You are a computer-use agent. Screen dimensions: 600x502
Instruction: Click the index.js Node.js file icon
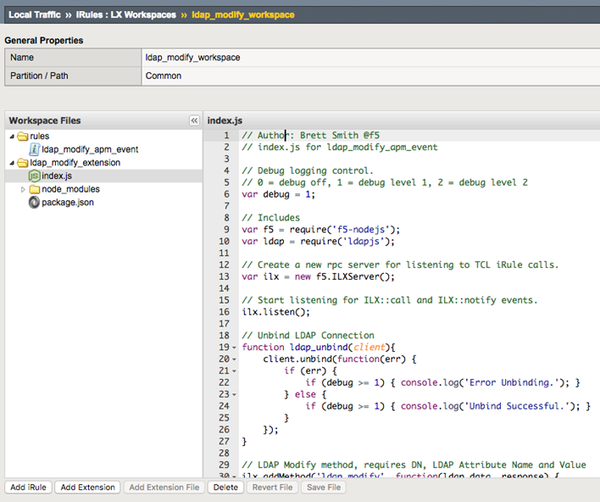[34, 176]
